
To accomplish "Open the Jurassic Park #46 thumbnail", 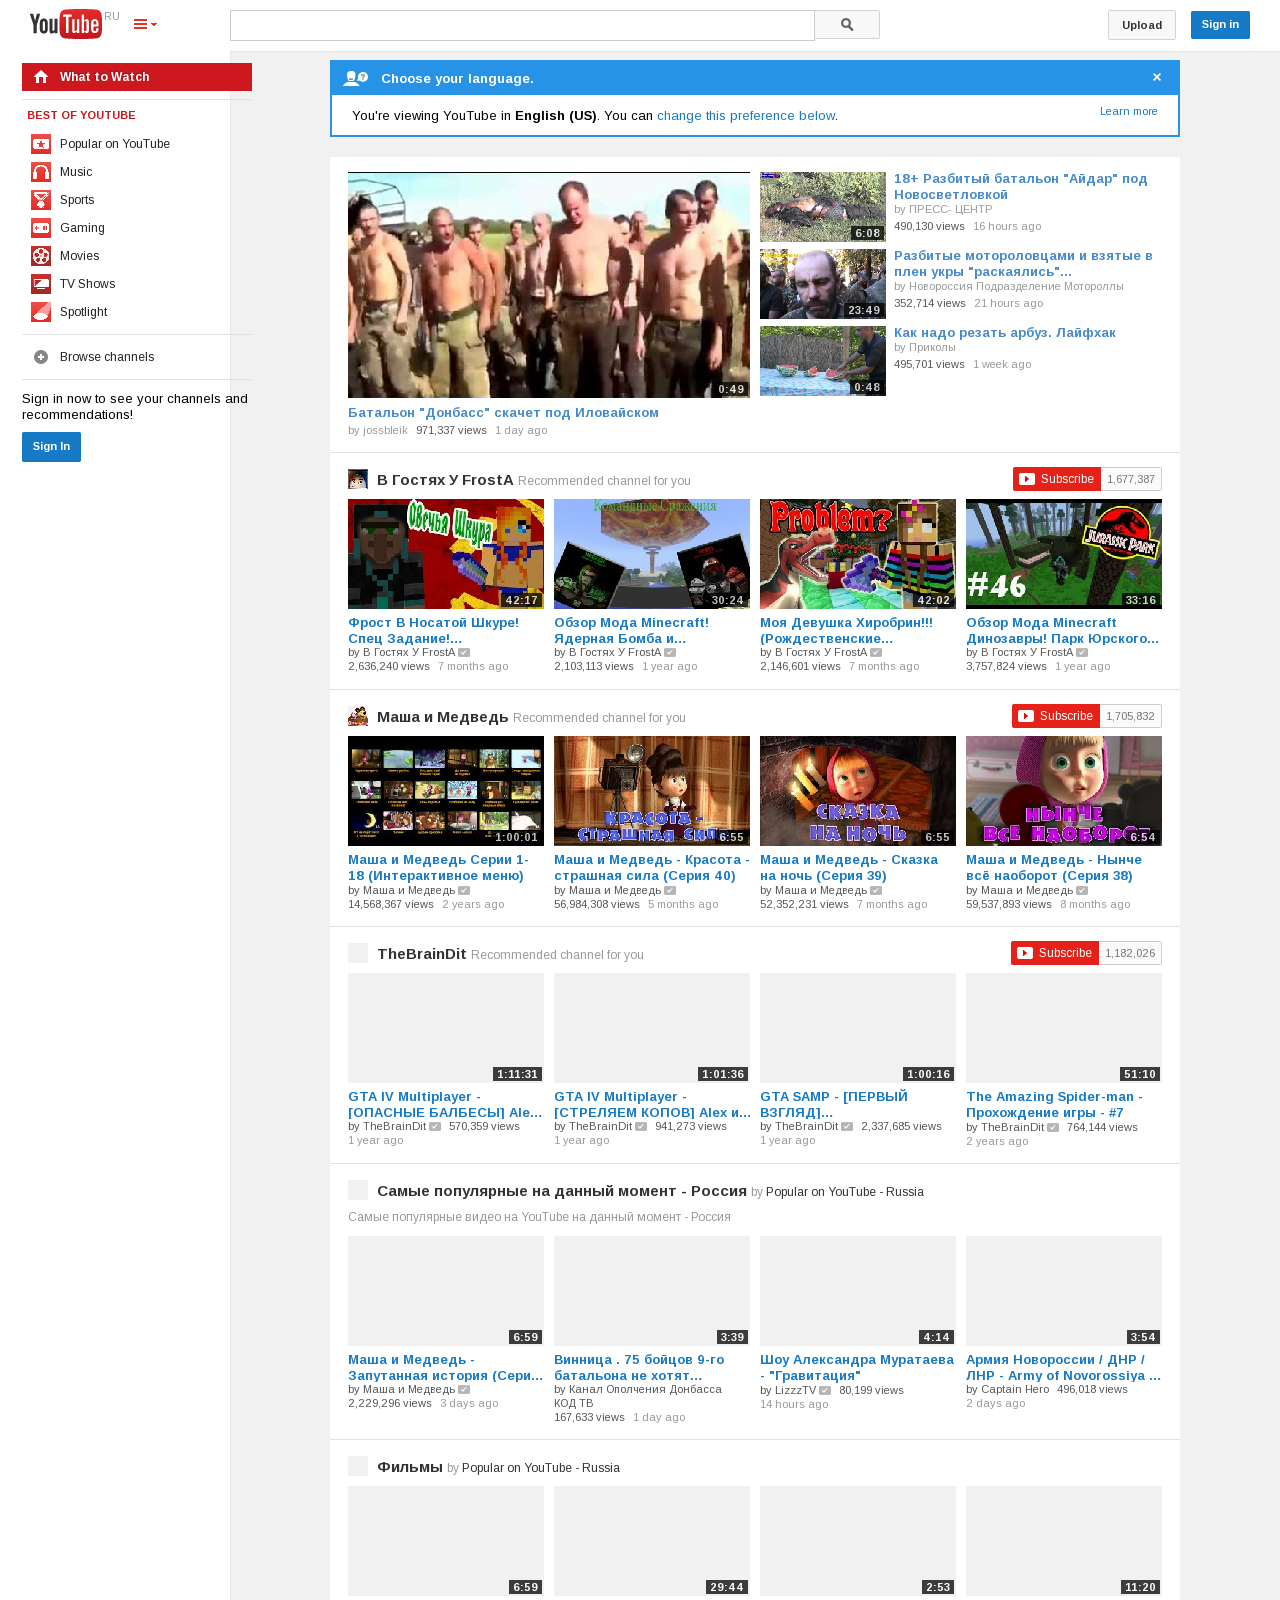I will (x=1064, y=554).
